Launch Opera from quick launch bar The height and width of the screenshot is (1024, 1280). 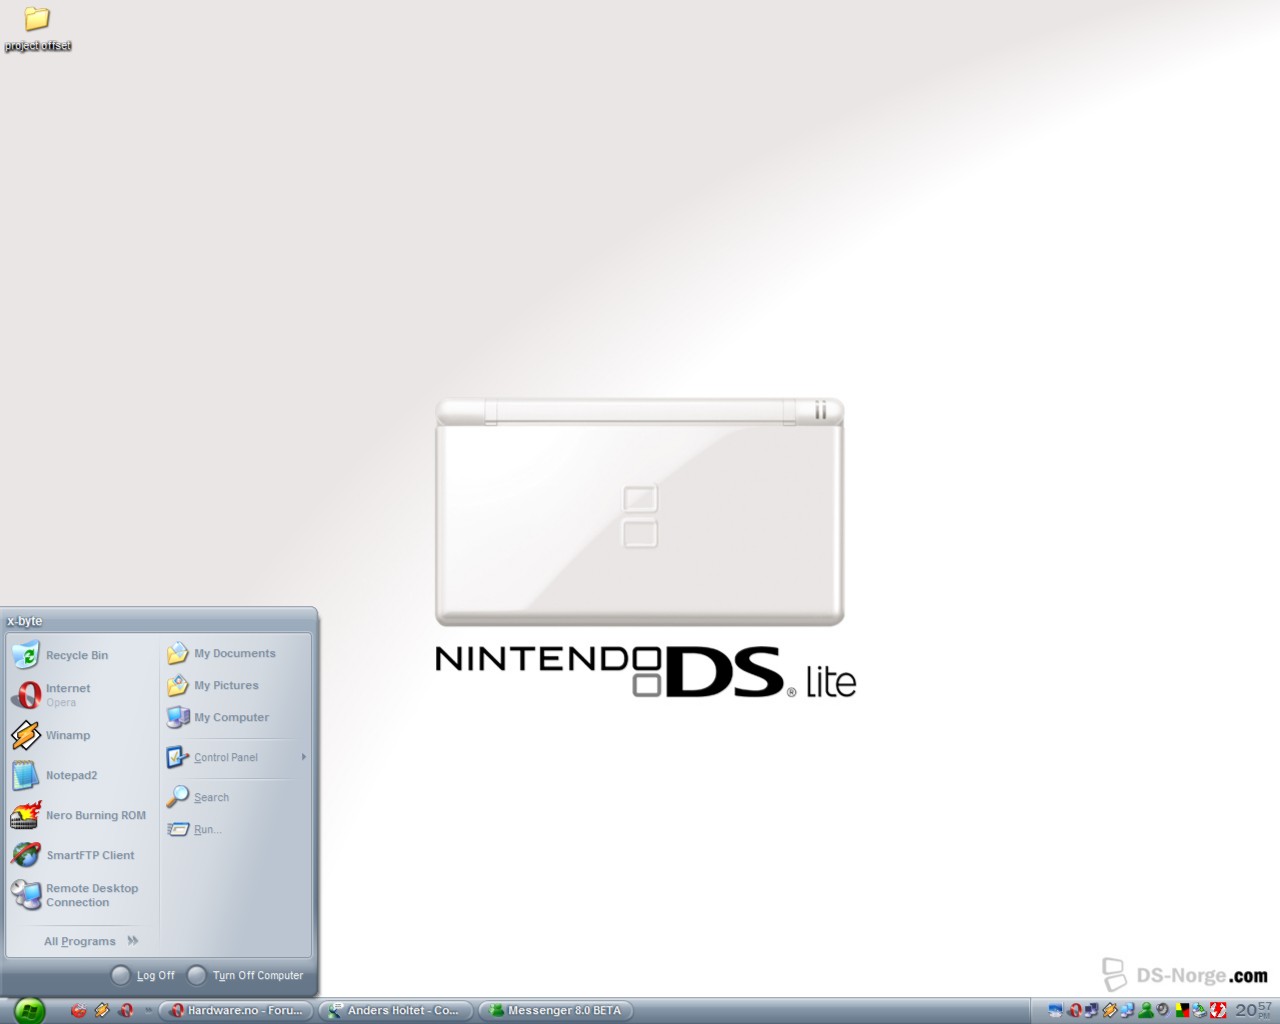pos(126,1010)
